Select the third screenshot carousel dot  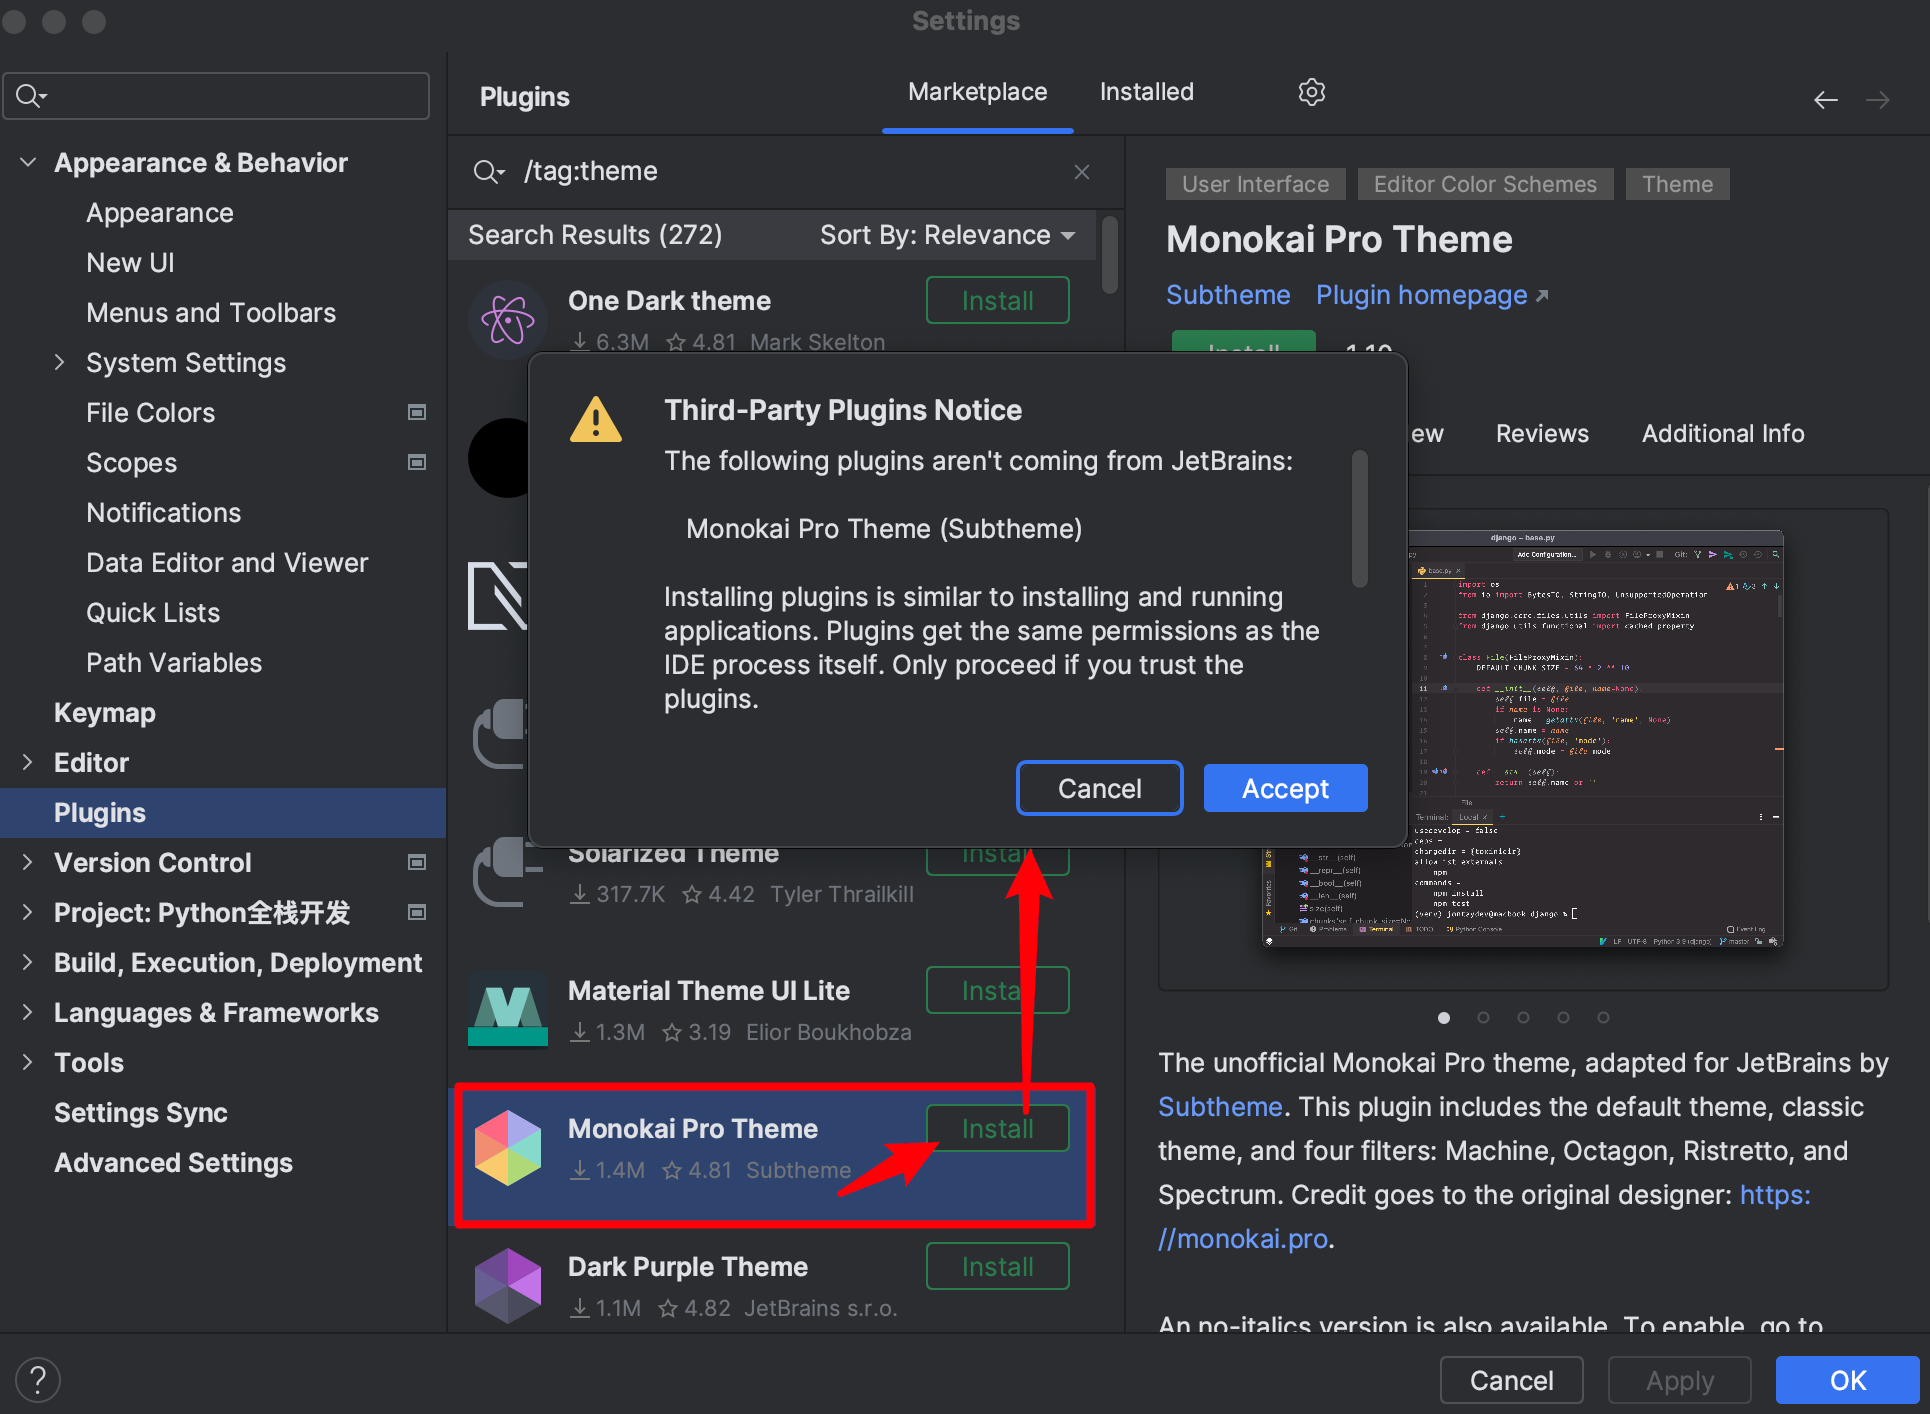[x=1523, y=1017]
